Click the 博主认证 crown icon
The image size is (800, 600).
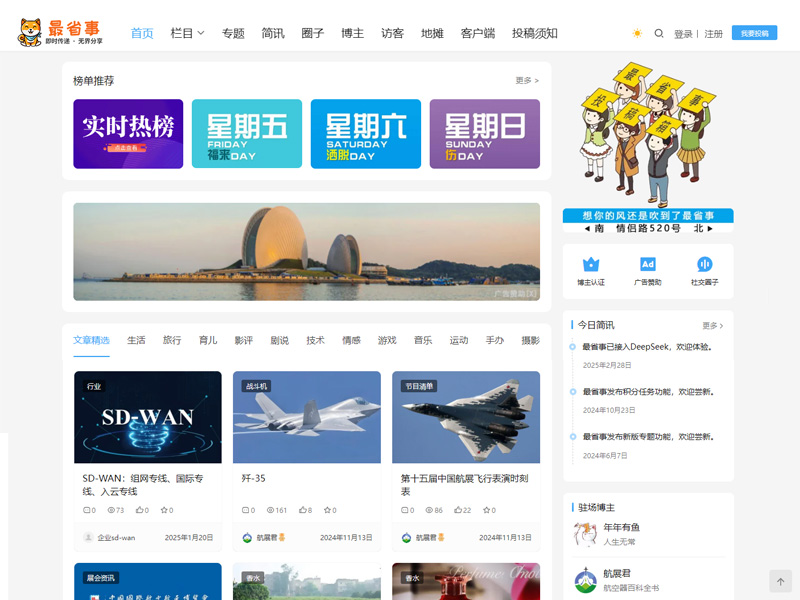[x=591, y=265]
